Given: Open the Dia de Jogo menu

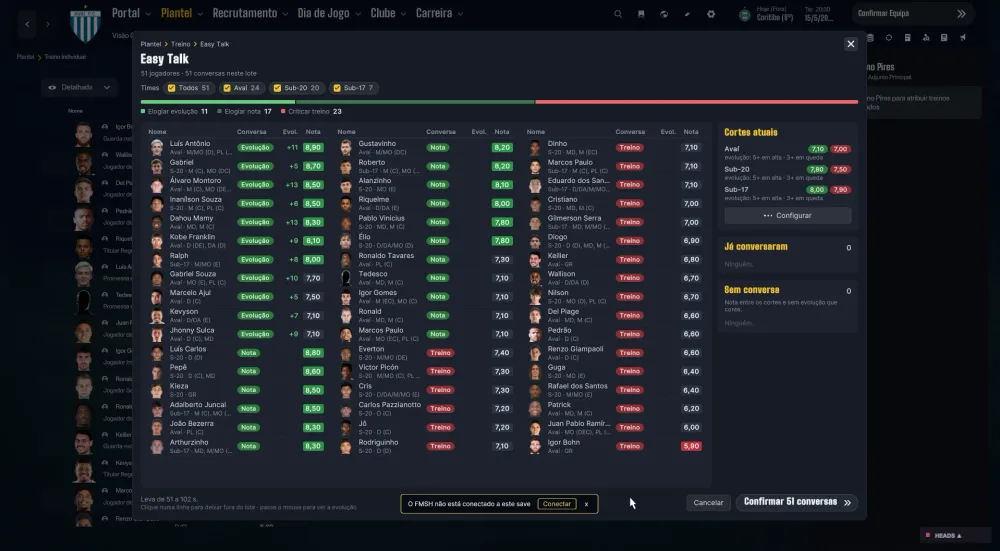Looking at the screenshot, I should [x=323, y=13].
